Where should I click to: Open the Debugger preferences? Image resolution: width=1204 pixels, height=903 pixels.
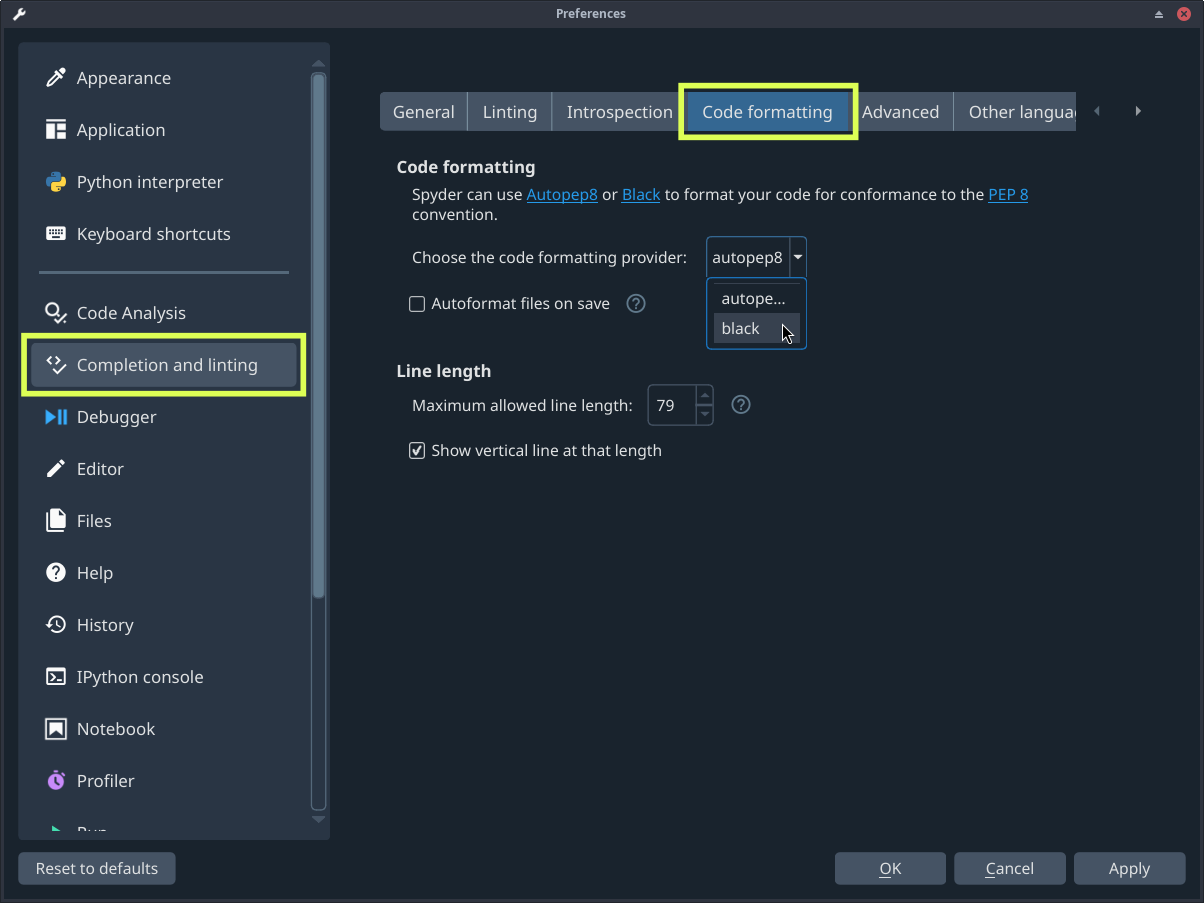[x=117, y=417]
